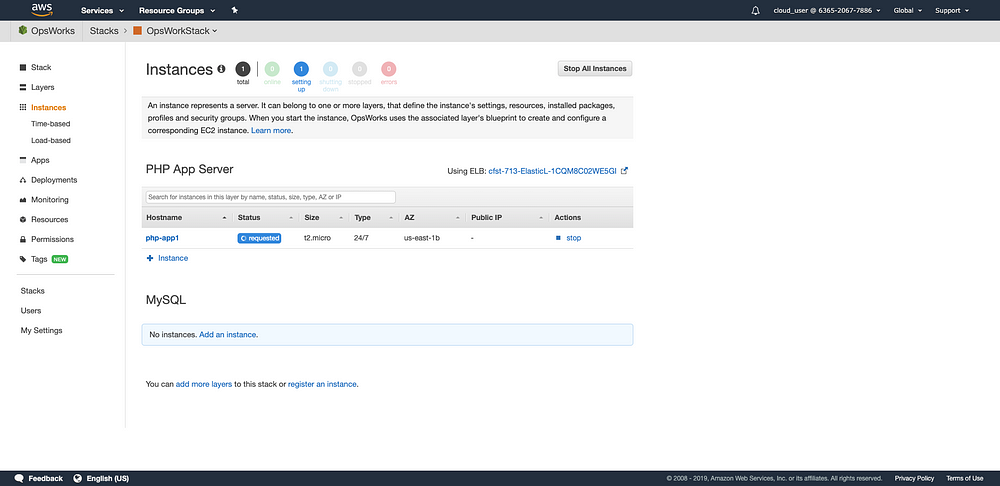1000x486 pixels.
Task: Open the pin shortcuts icon
Action: coord(235,10)
